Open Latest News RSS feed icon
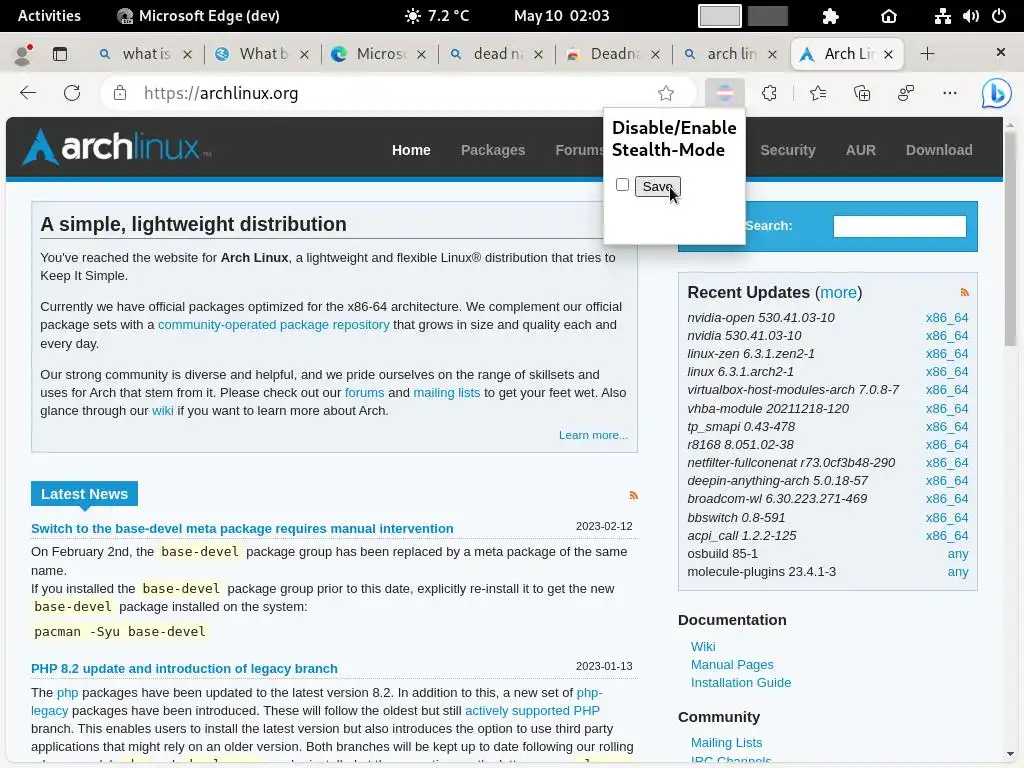Viewport: 1024px width, 768px height. click(633, 495)
